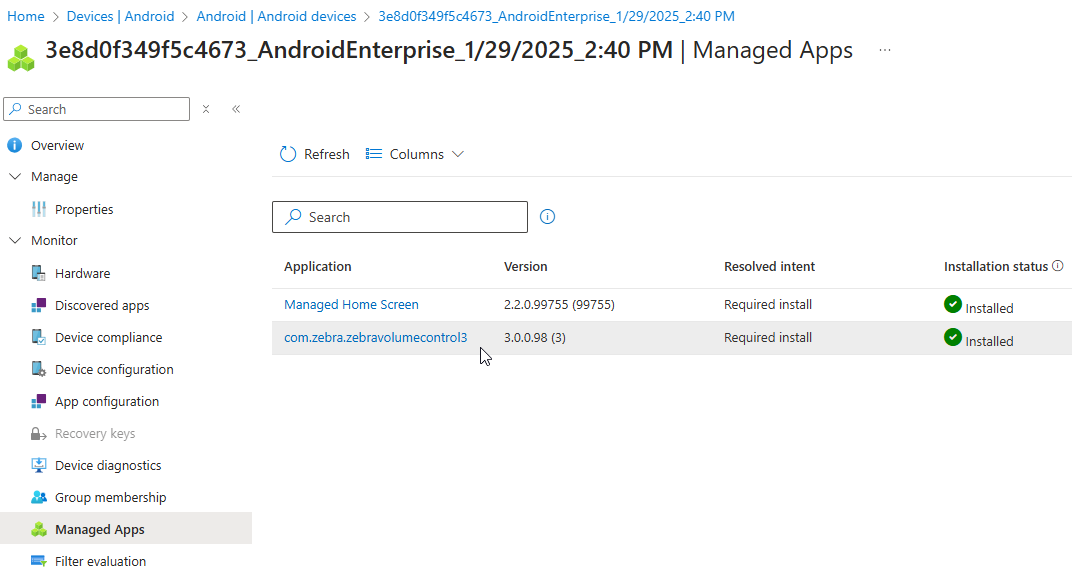Collapse the Monitor section
This screenshot has width=1072, height=581.
pyautogui.click(x=15, y=241)
